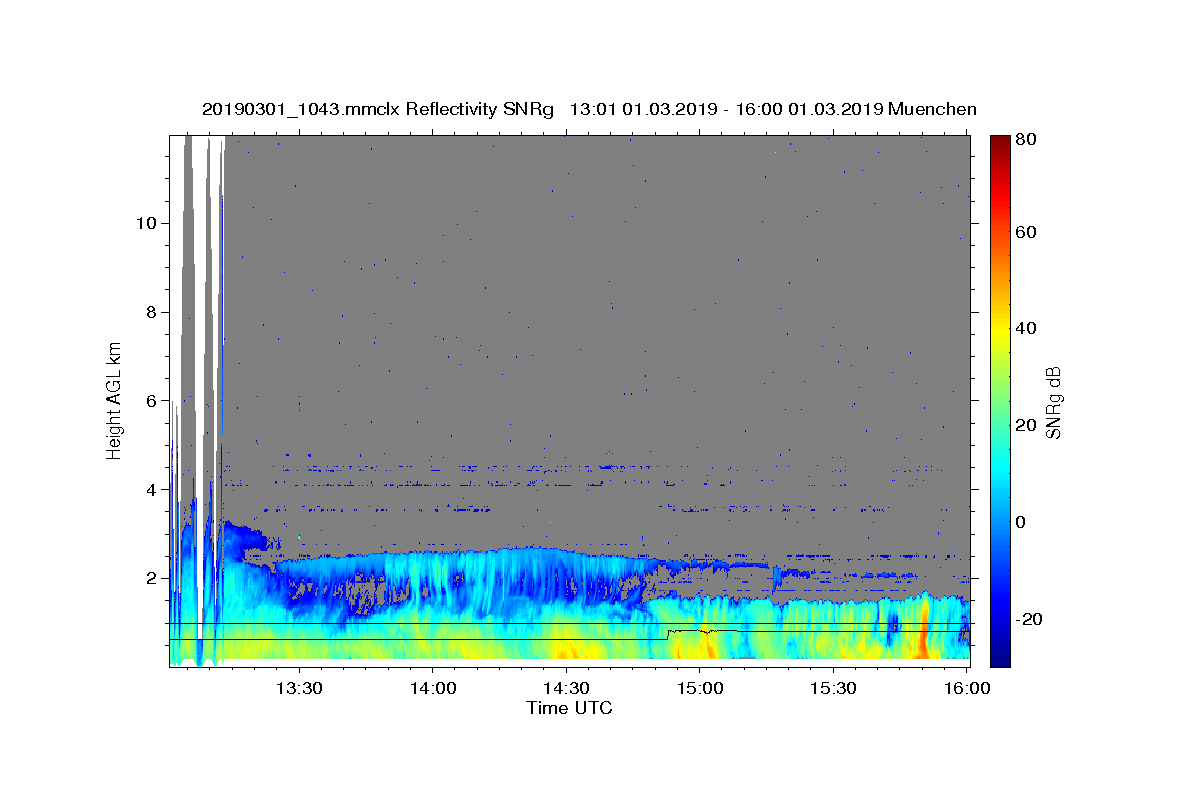The height and width of the screenshot is (800, 1200).
Task: Click the 'SNRg dB' colorbar label
Action: [x=1053, y=402]
